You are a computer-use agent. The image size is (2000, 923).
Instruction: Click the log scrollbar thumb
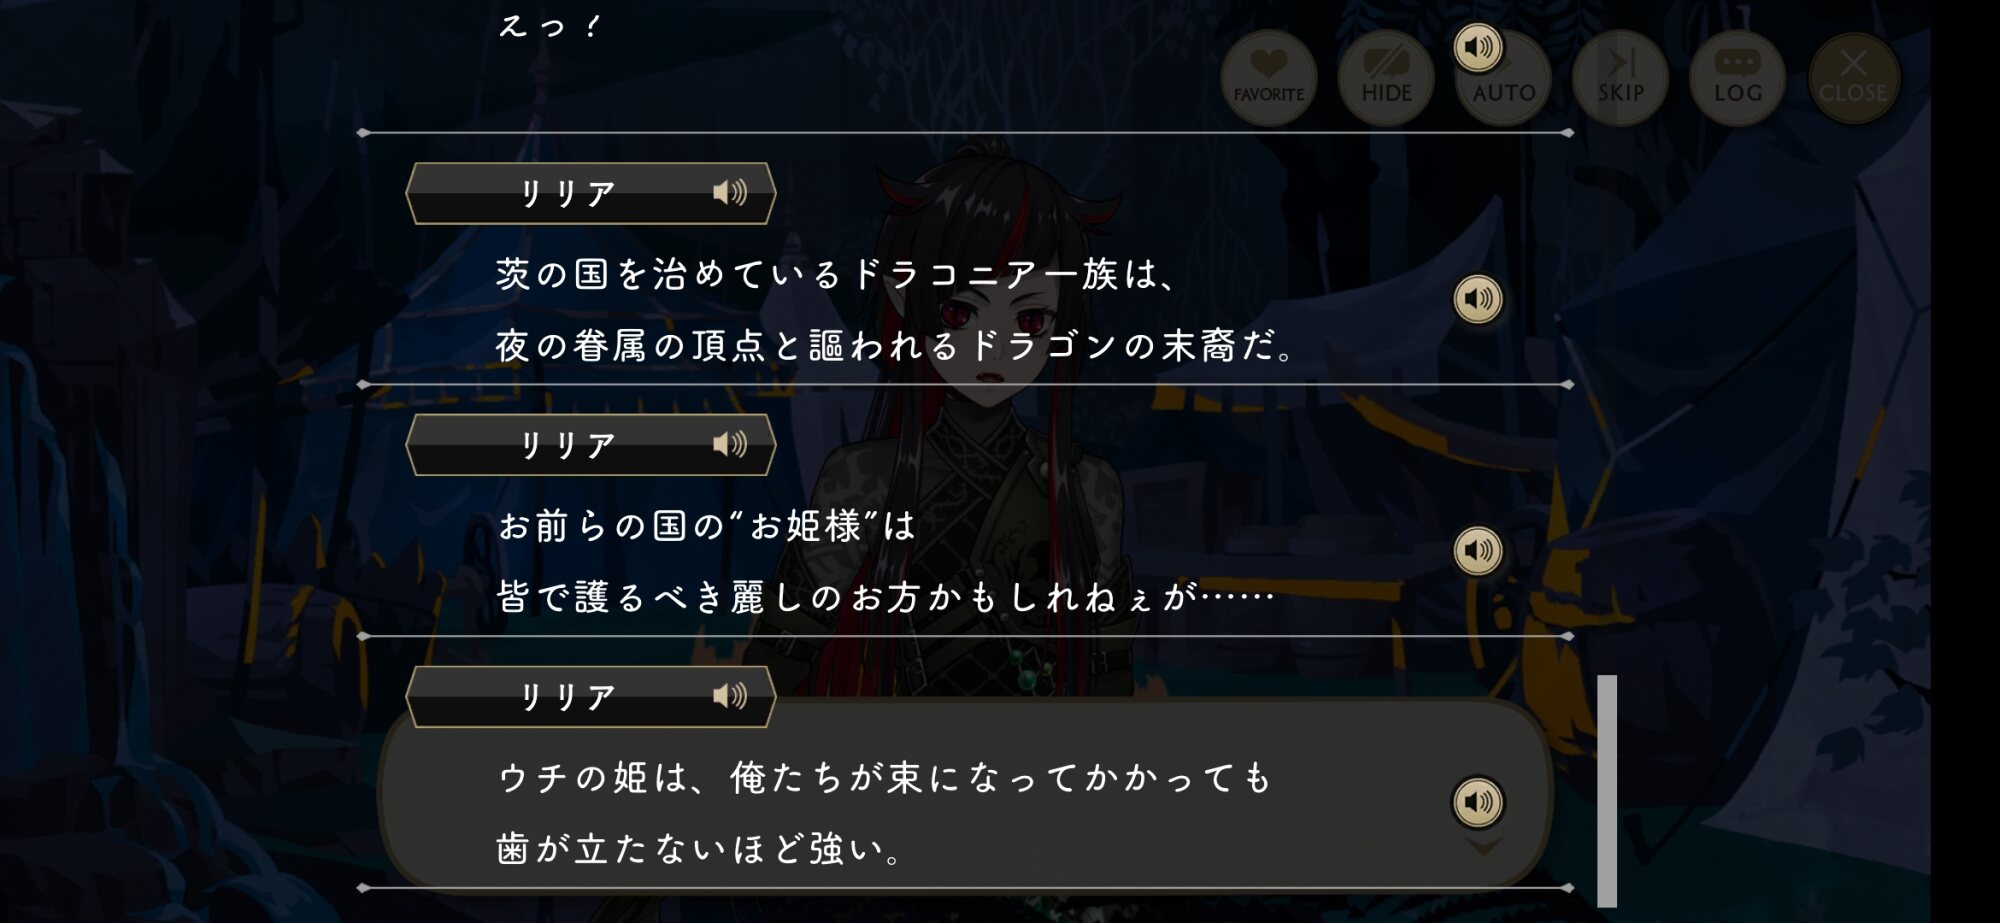click(x=1607, y=790)
